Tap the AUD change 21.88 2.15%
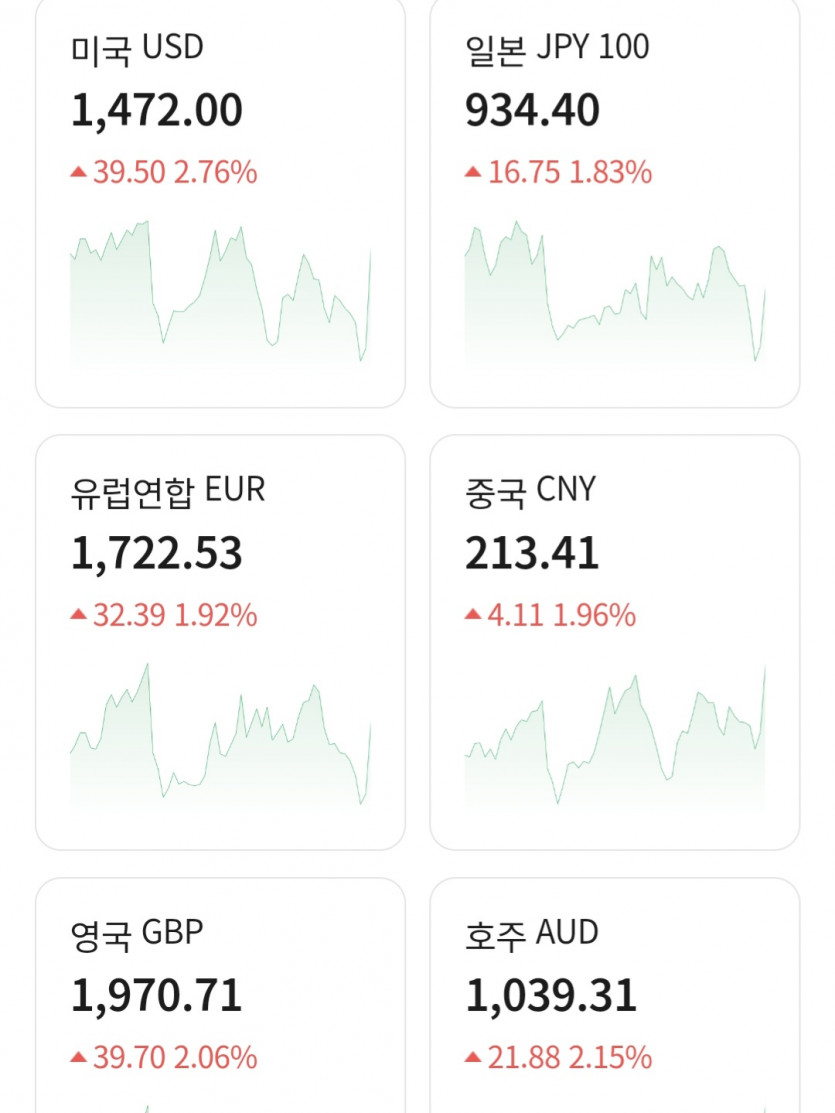Image resolution: width=835 pixels, height=1113 pixels. [x=569, y=1057]
